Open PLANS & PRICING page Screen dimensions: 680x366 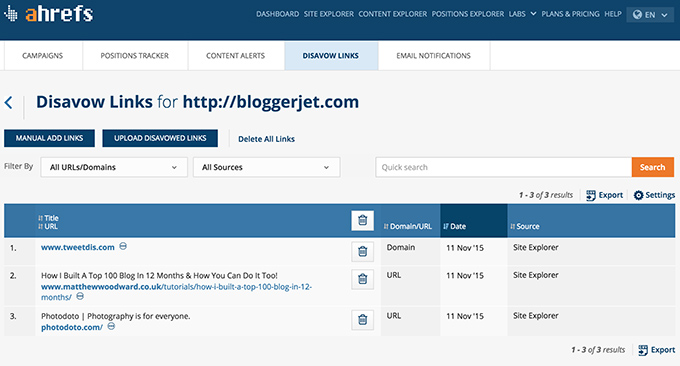570,14
